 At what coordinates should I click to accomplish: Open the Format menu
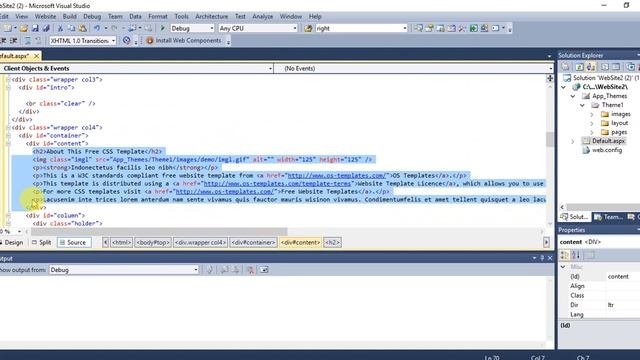[158, 16]
